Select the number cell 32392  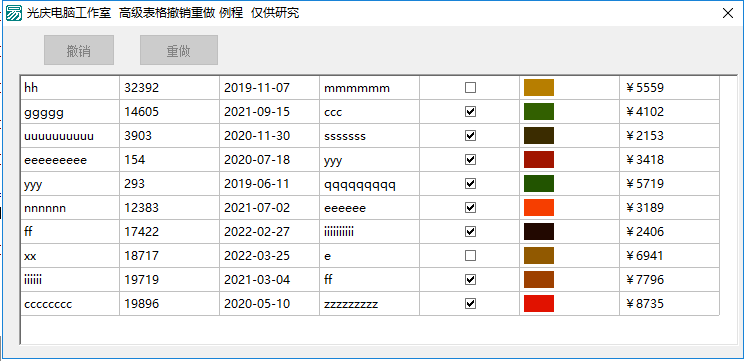[x=169, y=88]
